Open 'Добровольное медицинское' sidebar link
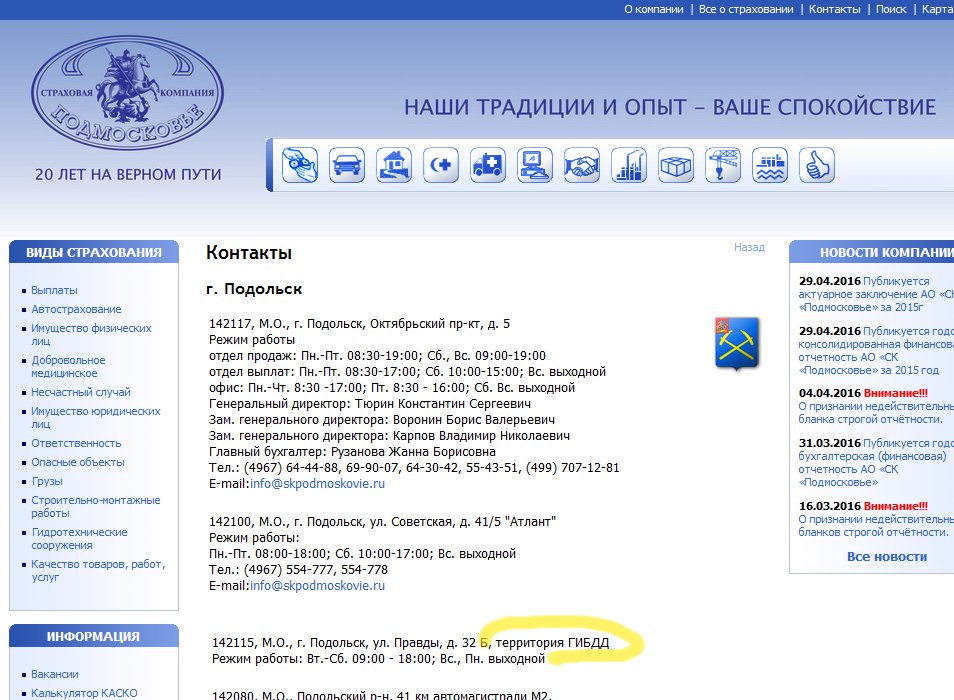This screenshot has width=954, height=700. [x=68, y=367]
